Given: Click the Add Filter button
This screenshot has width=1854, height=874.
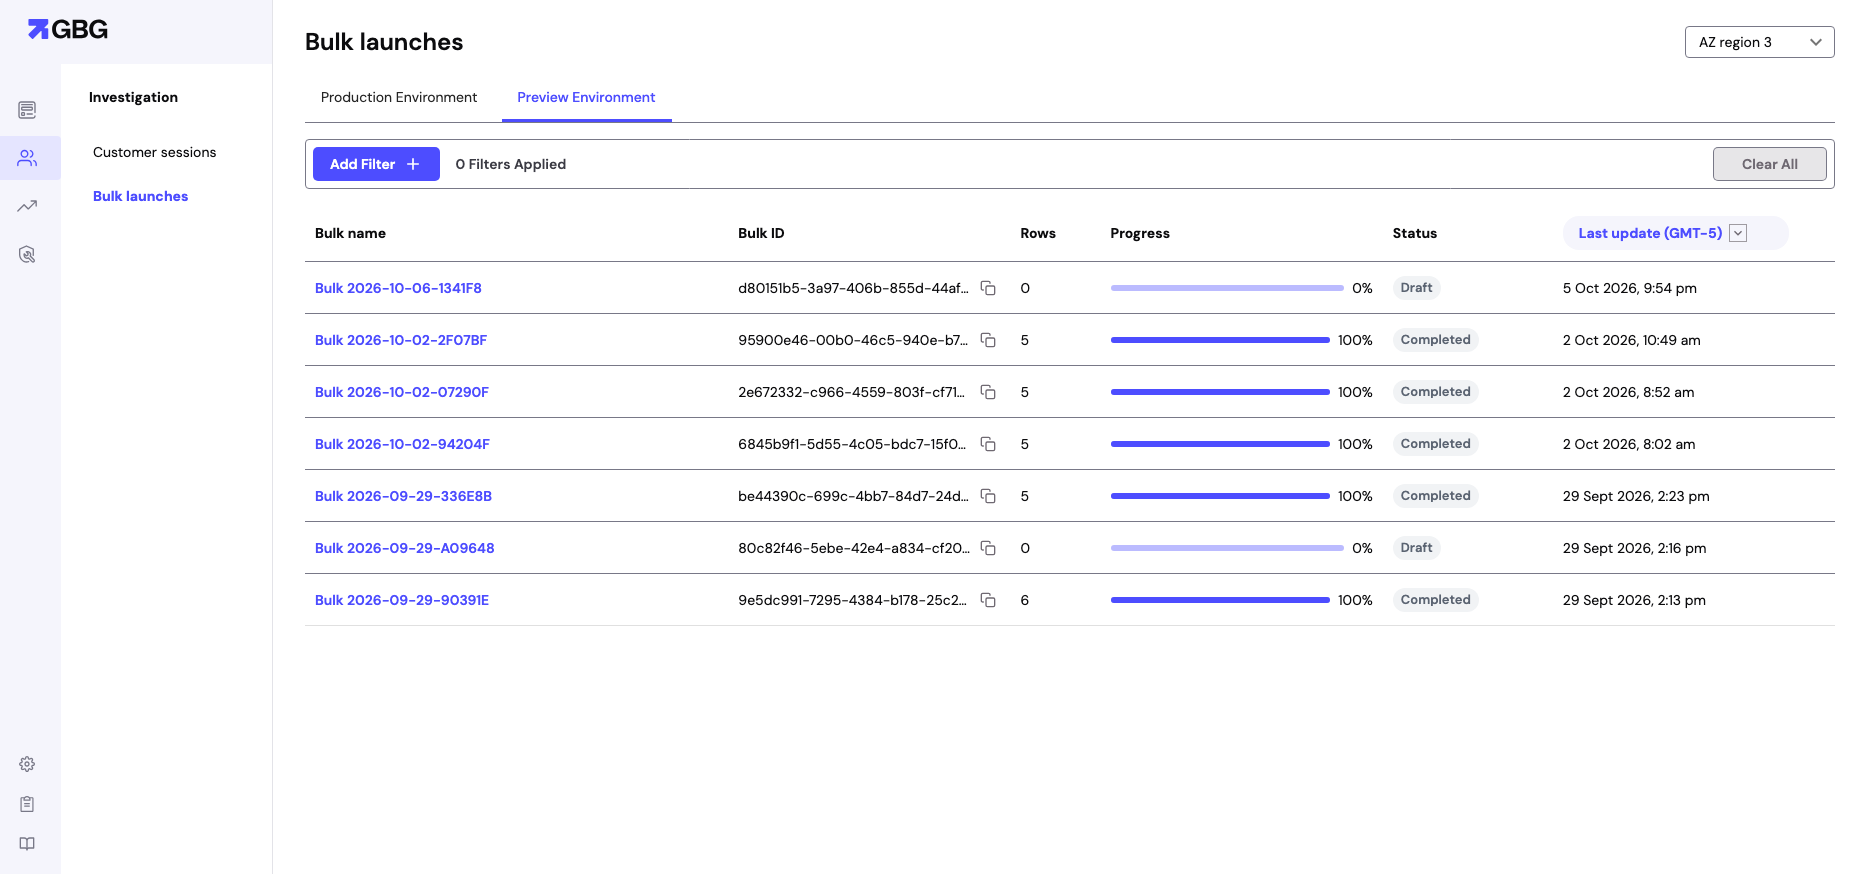Looking at the screenshot, I should [376, 164].
